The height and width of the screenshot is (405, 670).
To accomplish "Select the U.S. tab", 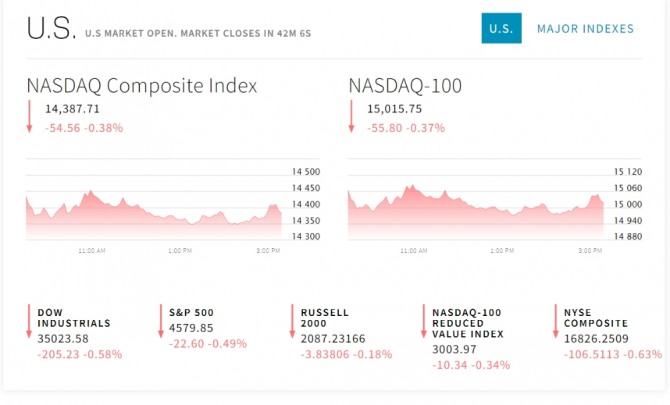I will click(501, 28).
